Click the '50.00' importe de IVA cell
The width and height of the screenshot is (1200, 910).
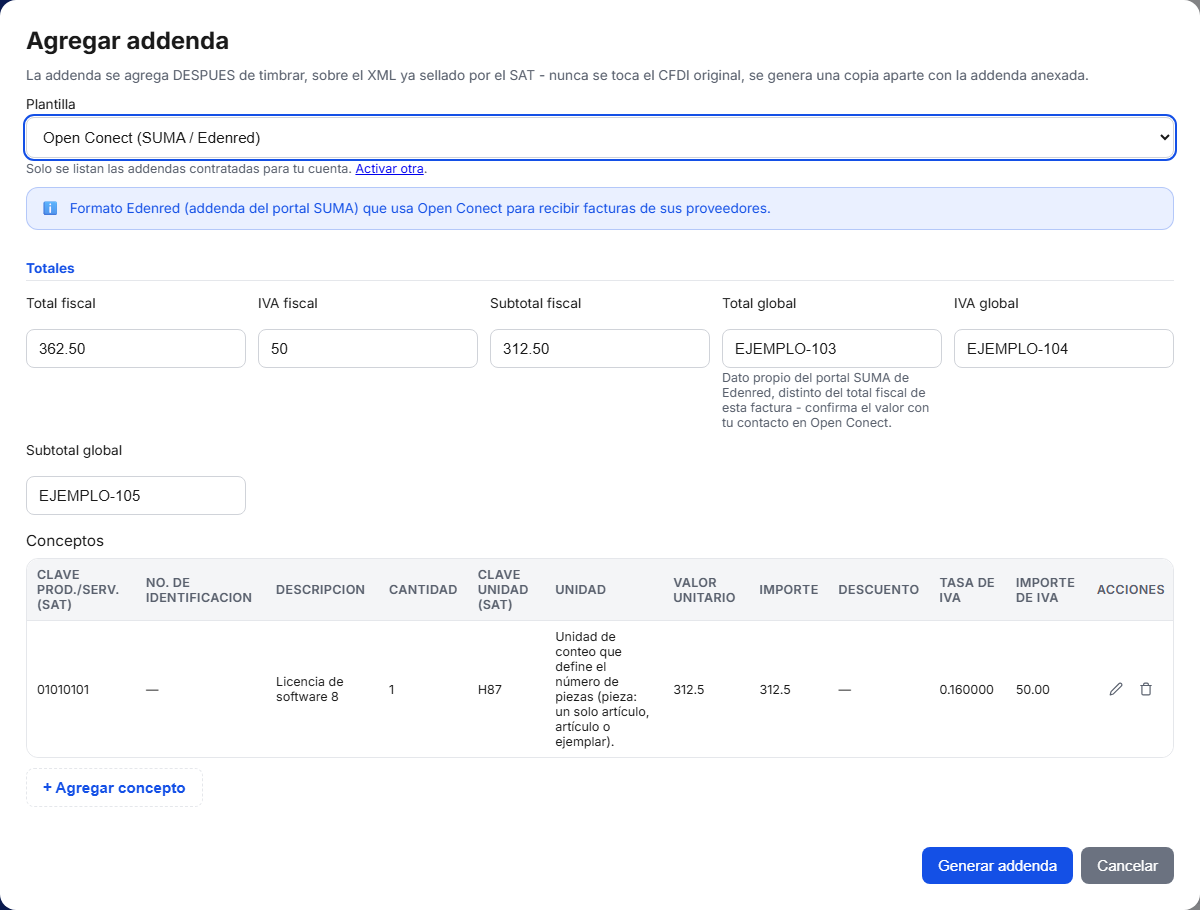click(x=1033, y=689)
